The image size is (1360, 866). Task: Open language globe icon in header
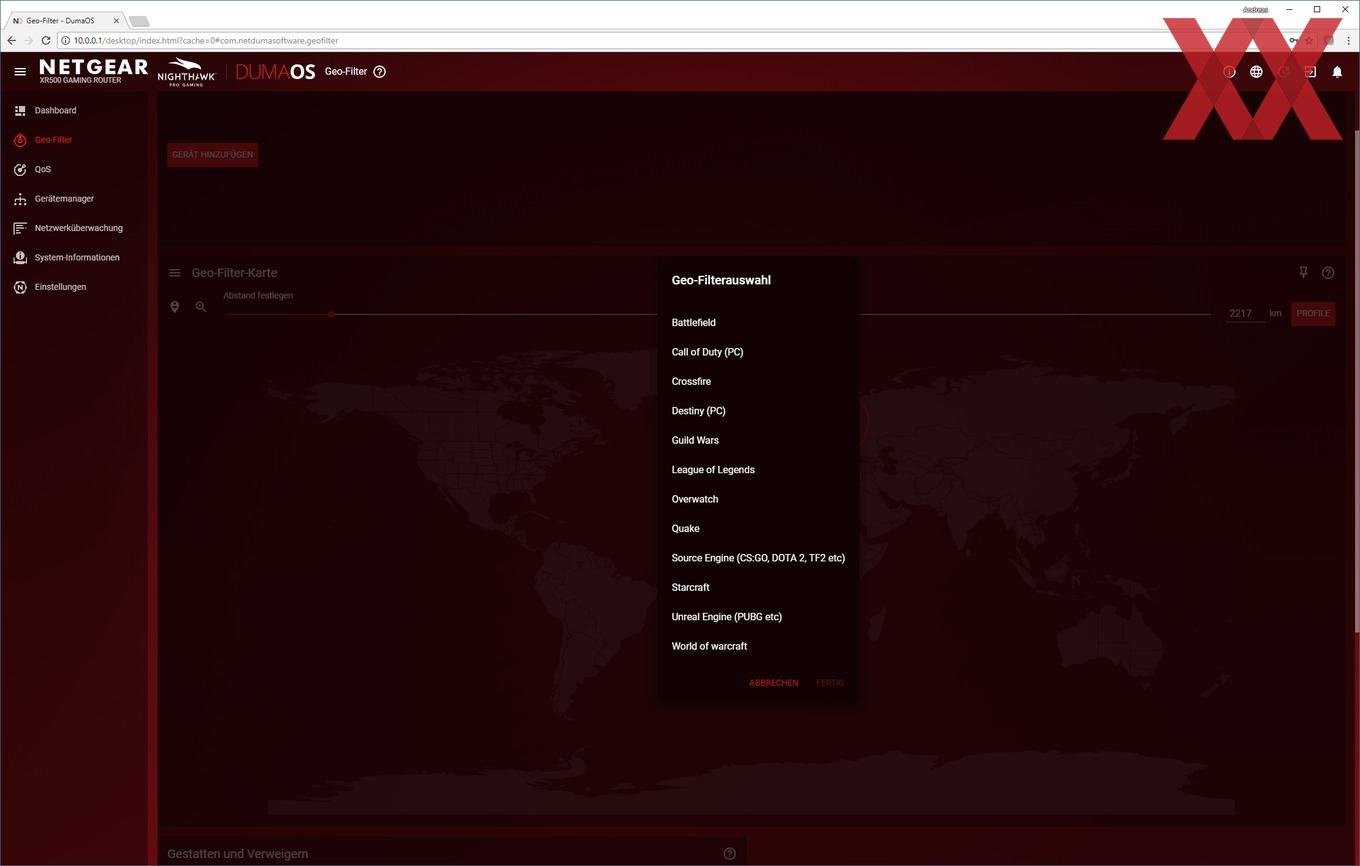tap(1256, 72)
